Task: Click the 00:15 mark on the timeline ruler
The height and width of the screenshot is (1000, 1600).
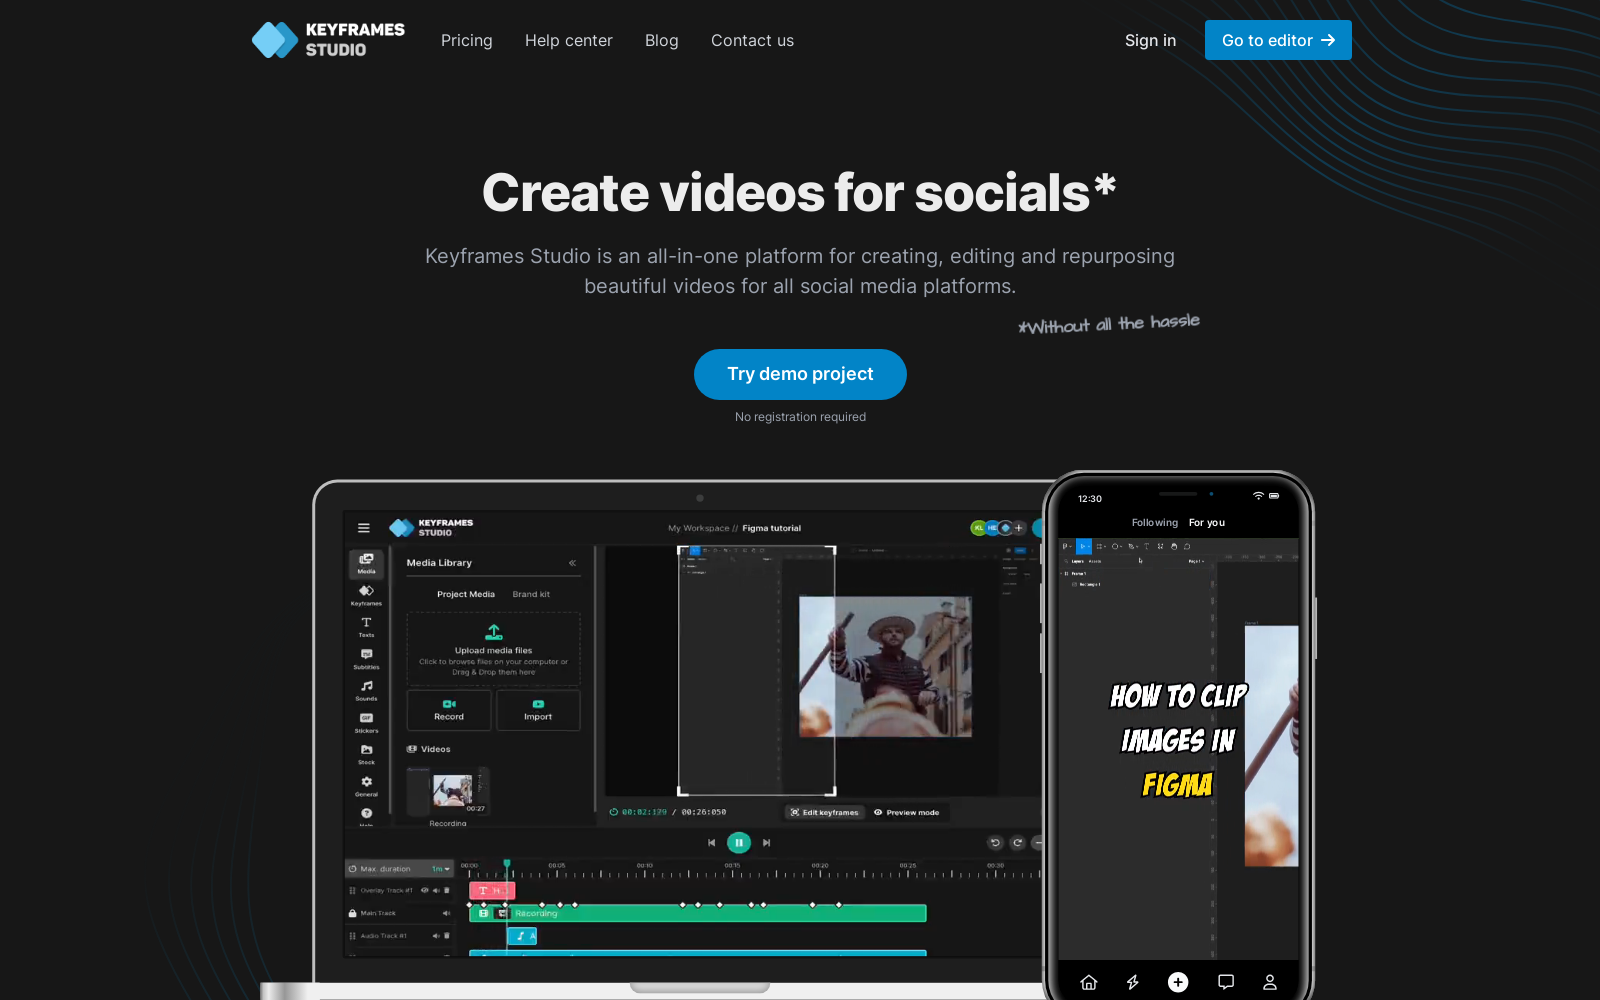Action: coord(732,866)
